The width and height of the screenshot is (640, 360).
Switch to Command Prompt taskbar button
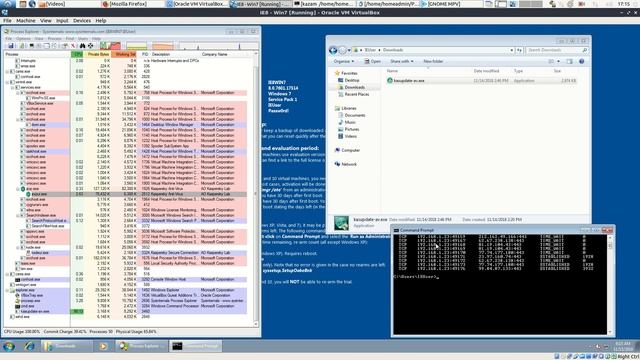[x=196, y=346]
